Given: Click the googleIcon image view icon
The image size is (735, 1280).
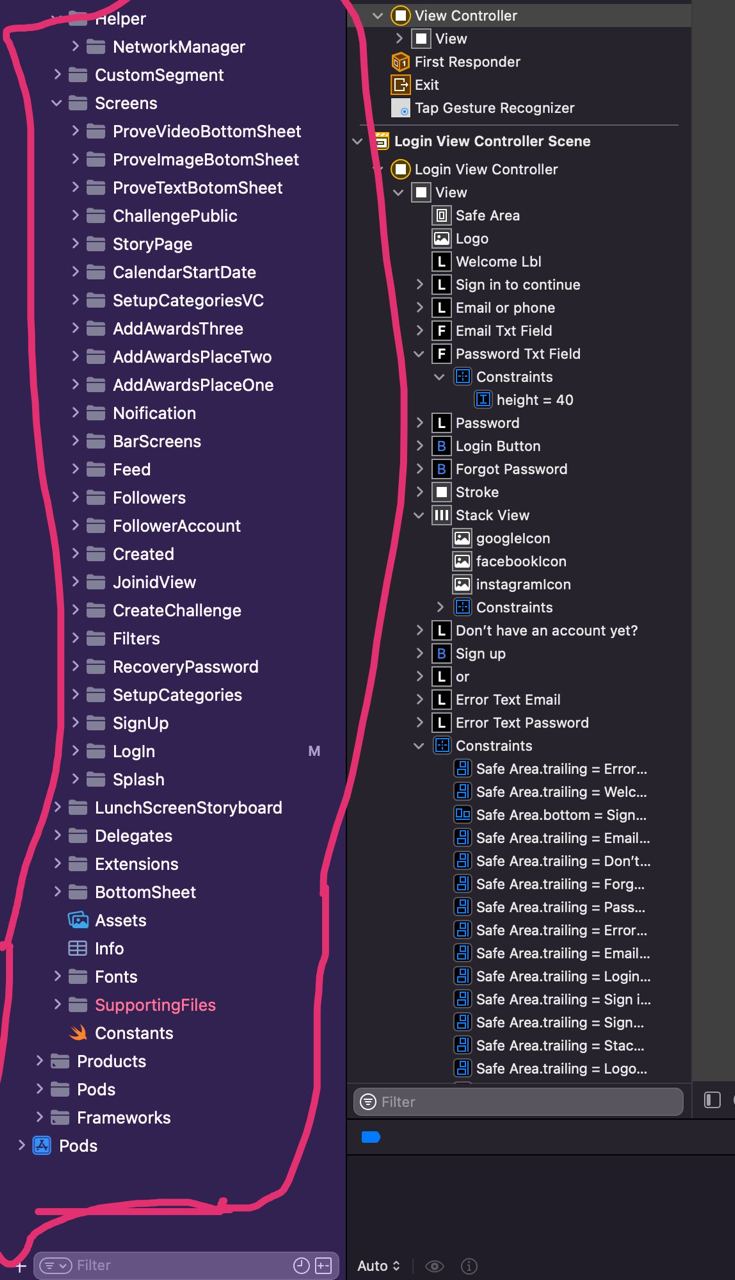Looking at the screenshot, I should coord(462,538).
